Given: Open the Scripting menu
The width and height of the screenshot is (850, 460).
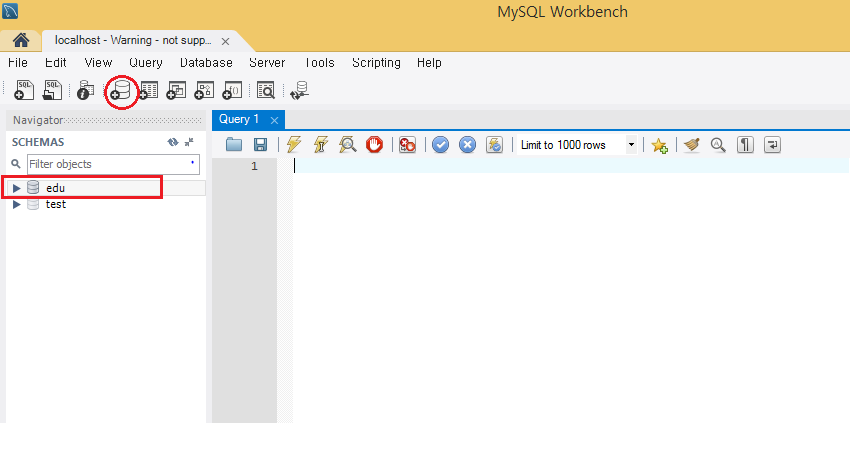Looking at the screenshot, I should 376,63.
